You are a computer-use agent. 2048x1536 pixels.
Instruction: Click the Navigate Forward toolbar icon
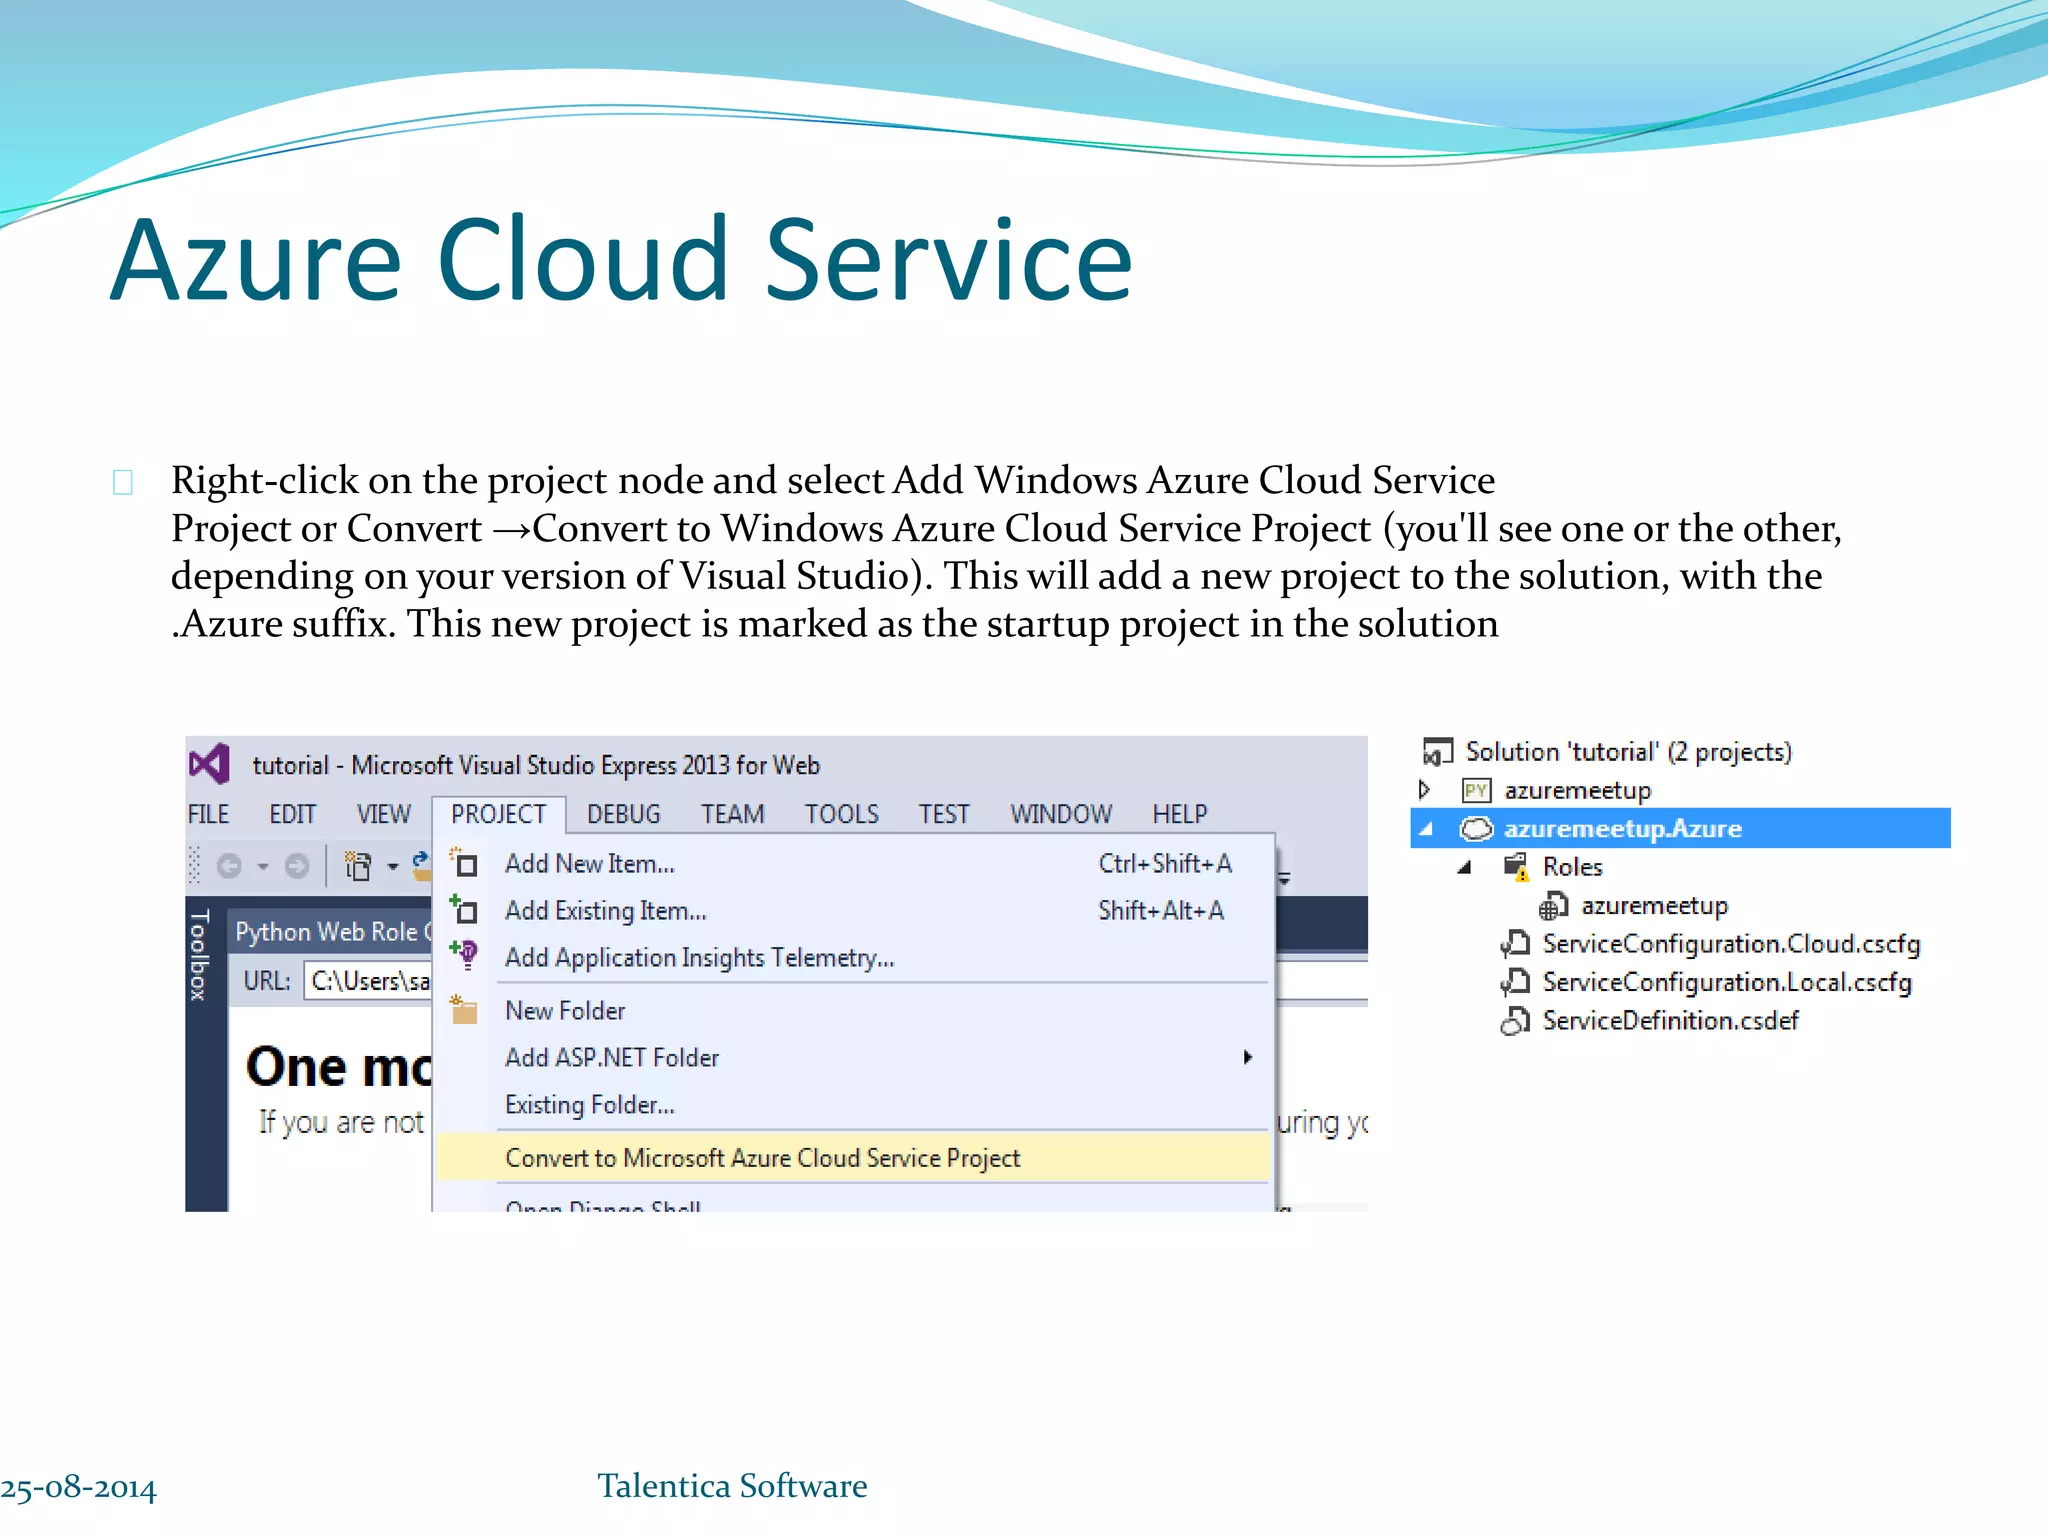(297, 865)
